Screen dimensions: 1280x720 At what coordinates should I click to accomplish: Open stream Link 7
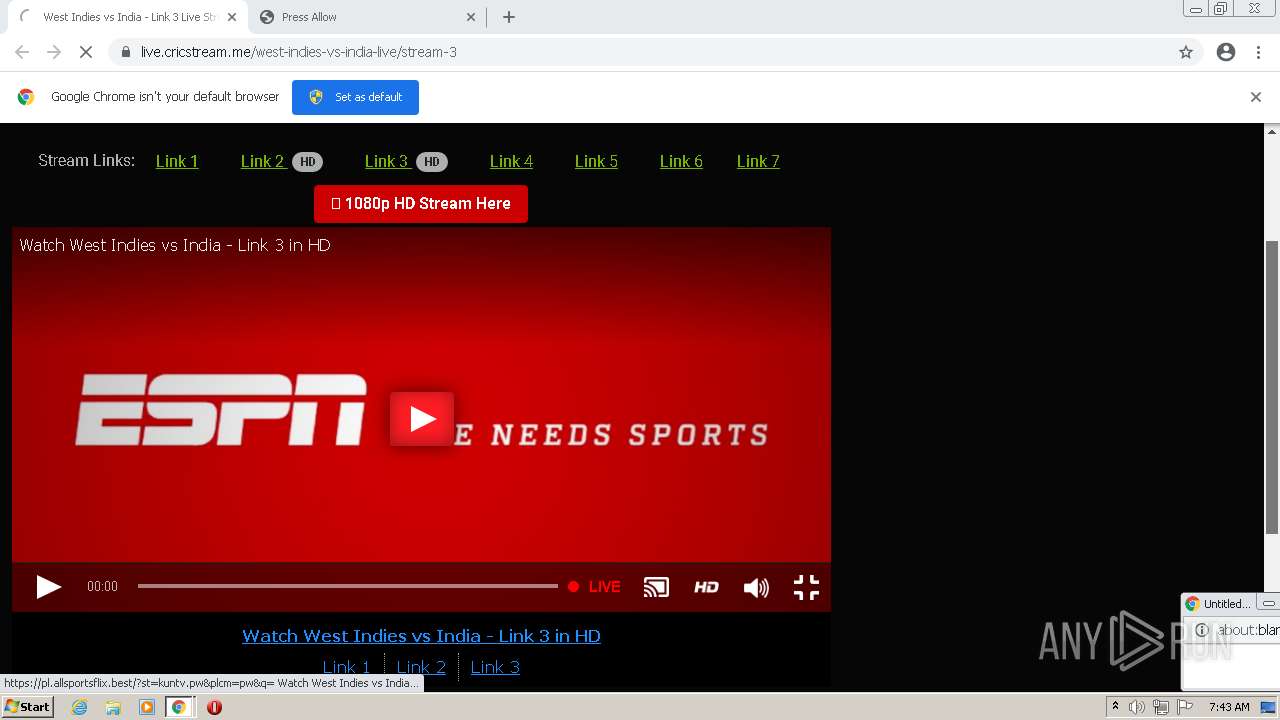(x=758, y=161)
